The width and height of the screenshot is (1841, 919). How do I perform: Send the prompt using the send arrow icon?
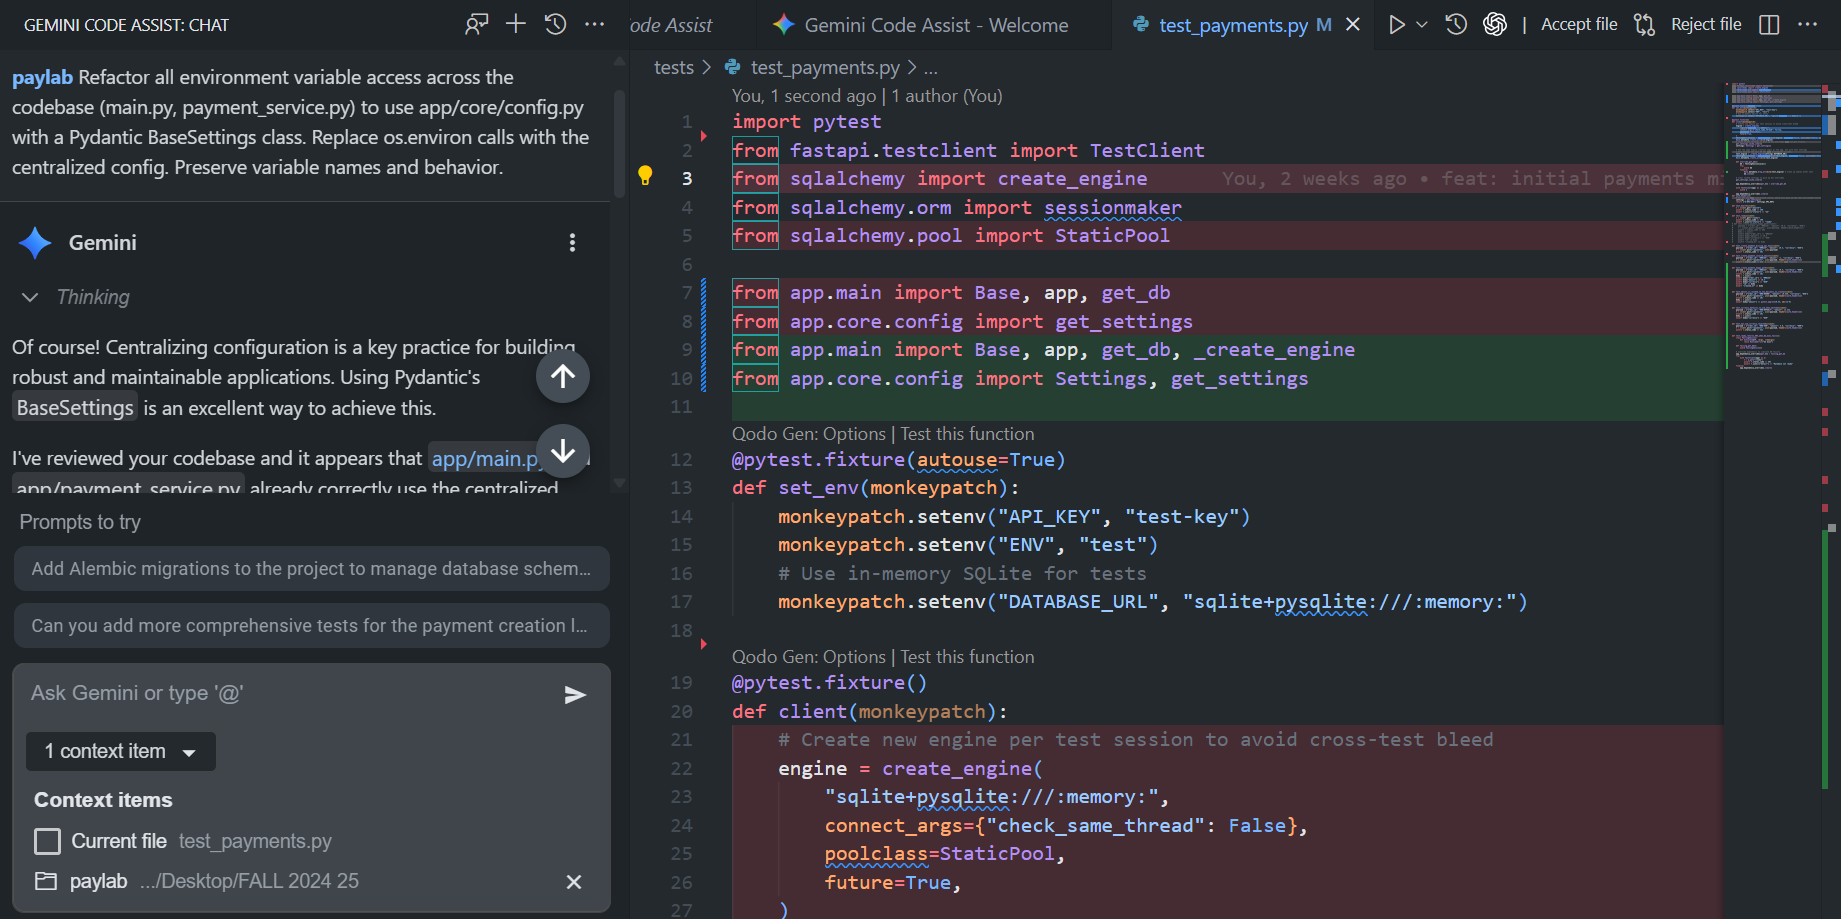(575, 694)
